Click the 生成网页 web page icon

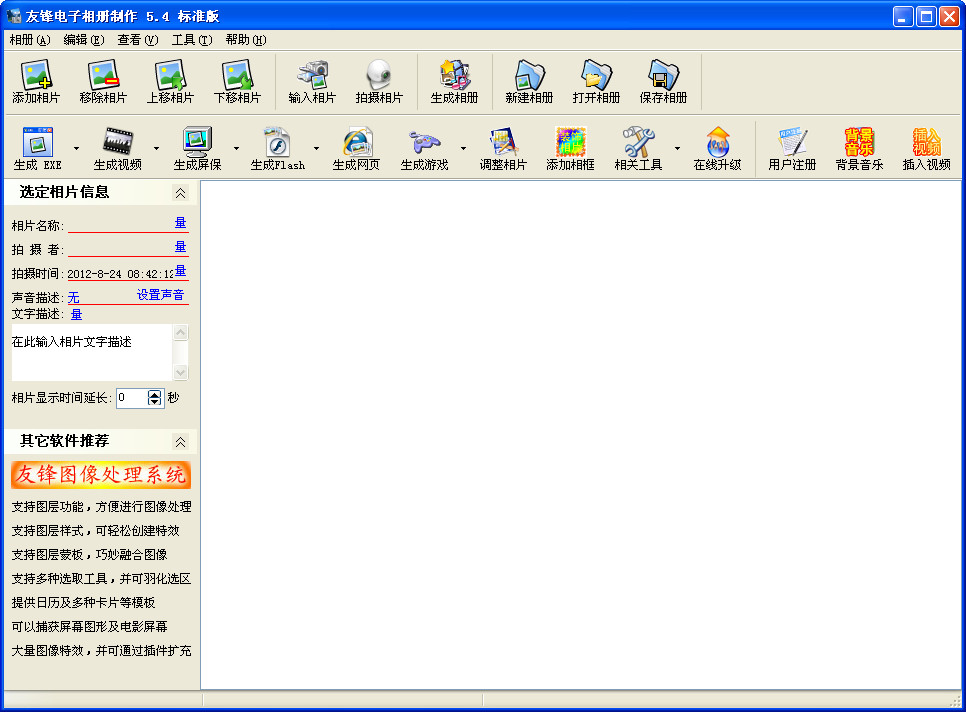(356, 148)
